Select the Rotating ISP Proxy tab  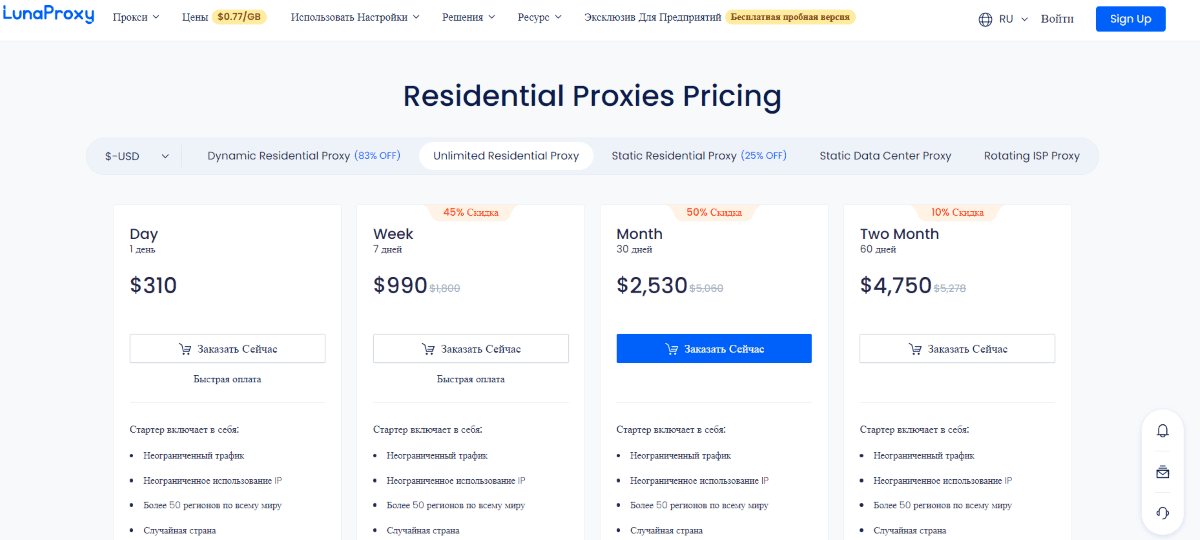[1032, 156]
